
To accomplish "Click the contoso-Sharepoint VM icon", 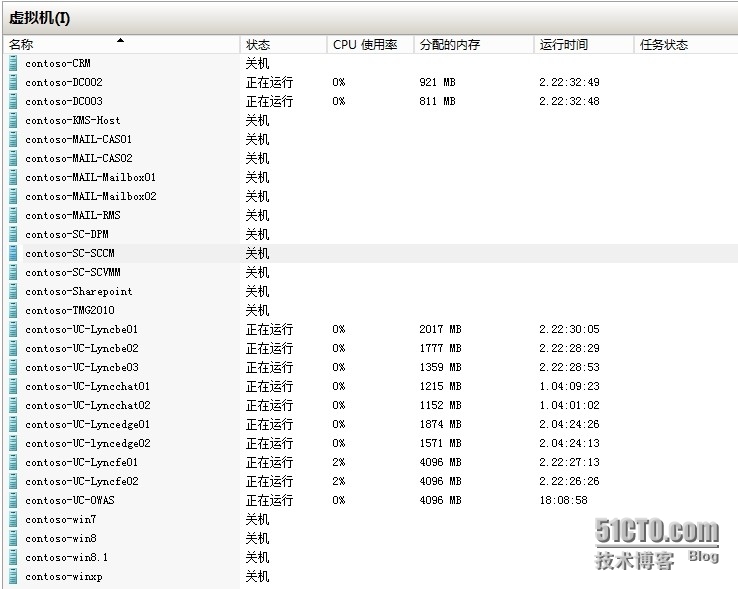I will click(x=13, y=291).
